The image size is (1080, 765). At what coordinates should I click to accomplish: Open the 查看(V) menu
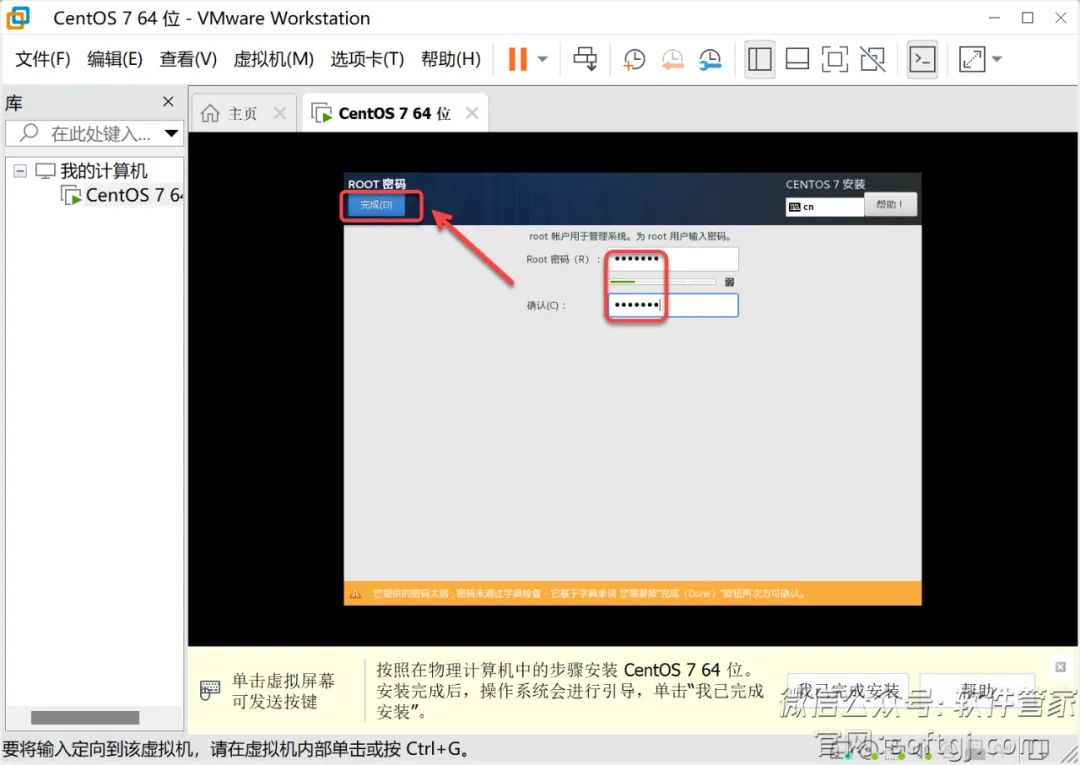188,59
